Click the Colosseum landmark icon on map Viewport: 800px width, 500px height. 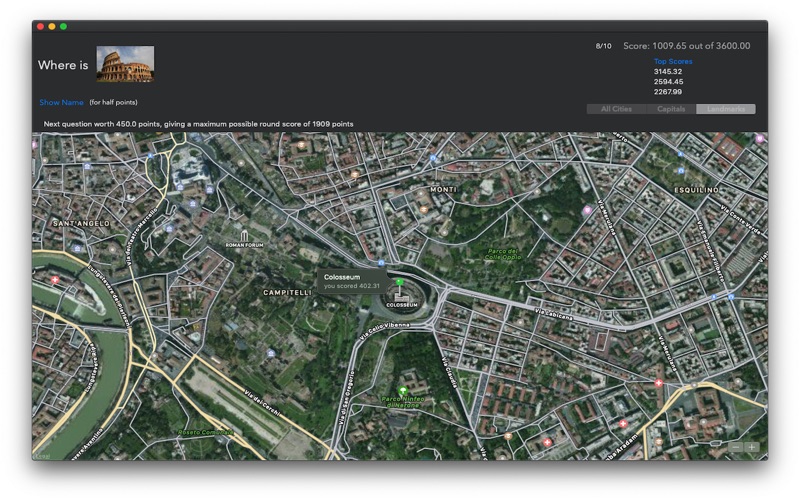click(x=402, y=297)
